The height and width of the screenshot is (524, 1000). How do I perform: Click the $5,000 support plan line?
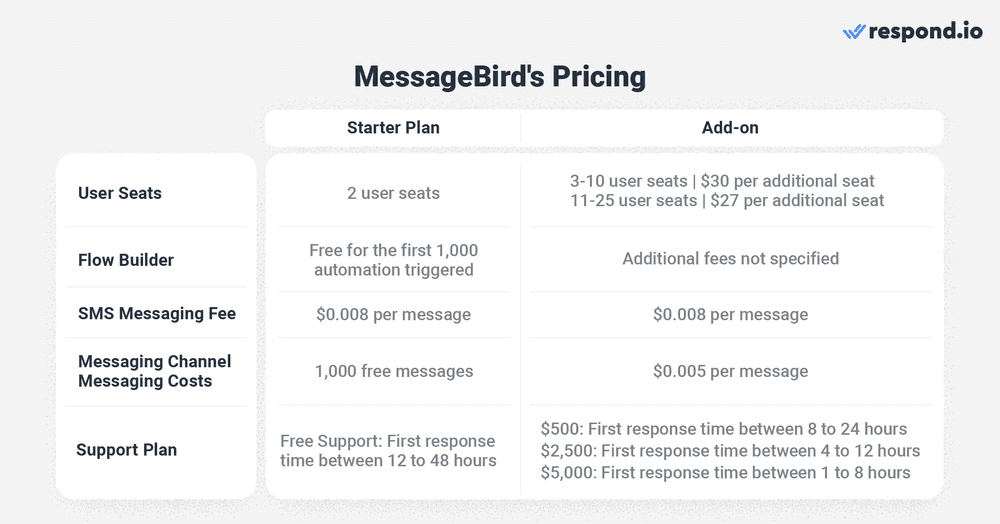[725, 472]
